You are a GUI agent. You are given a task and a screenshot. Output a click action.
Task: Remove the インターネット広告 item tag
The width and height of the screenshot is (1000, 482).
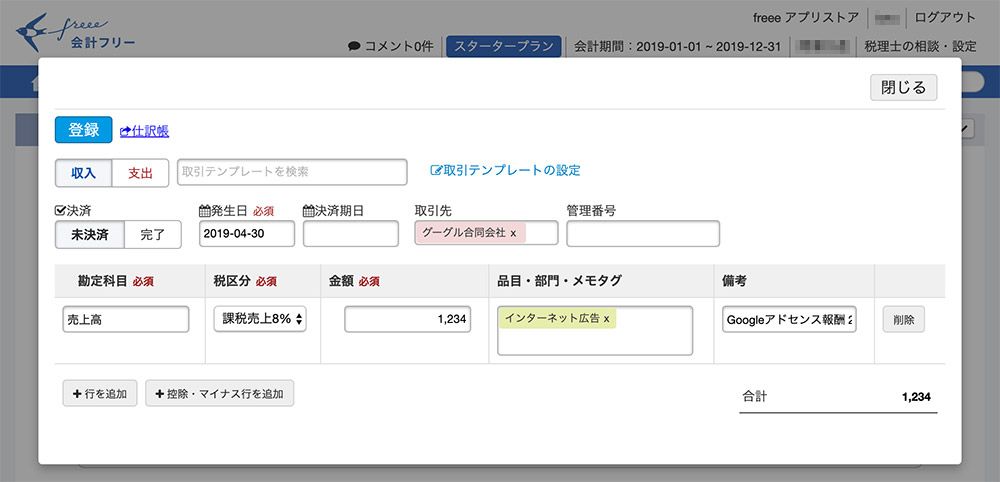click(607, 318)
